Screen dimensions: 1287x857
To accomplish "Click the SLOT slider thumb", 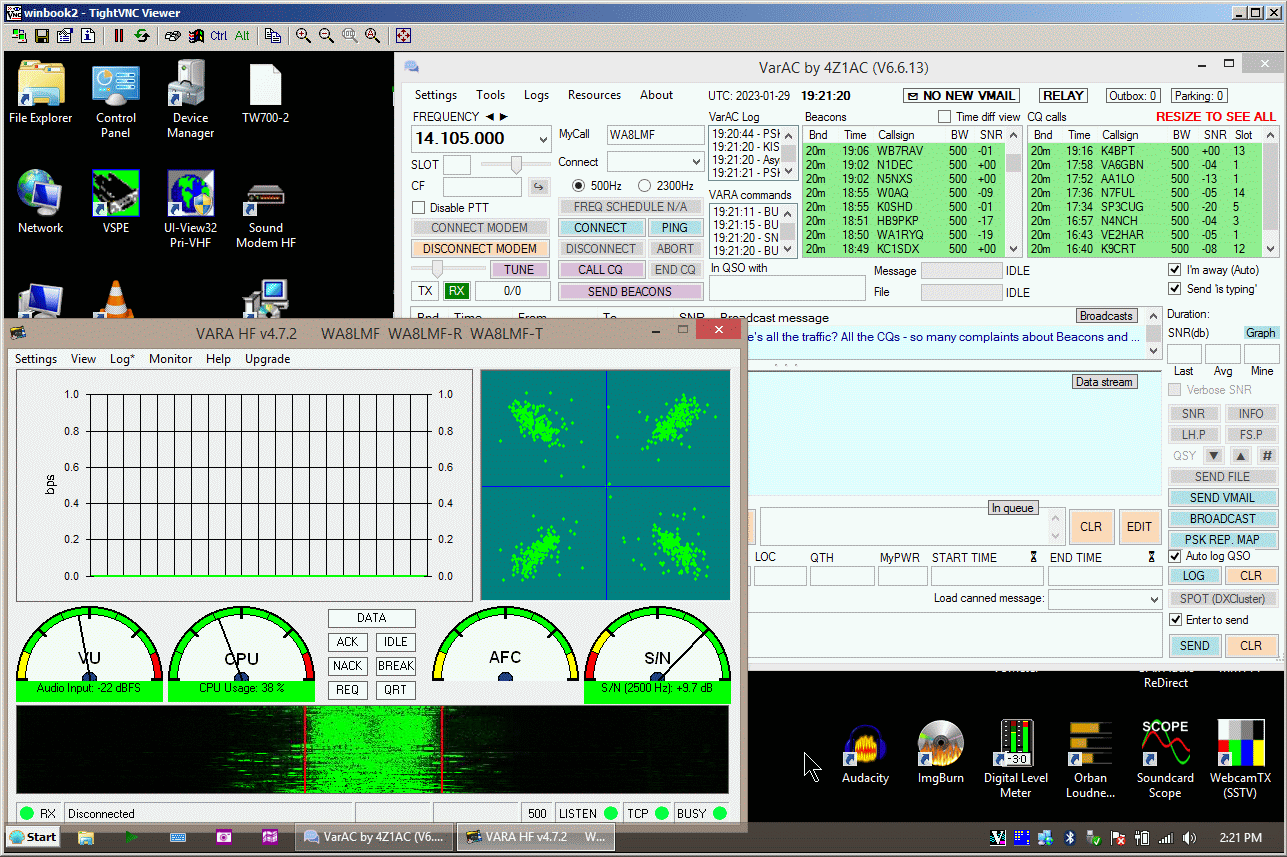I will point(516,164).
